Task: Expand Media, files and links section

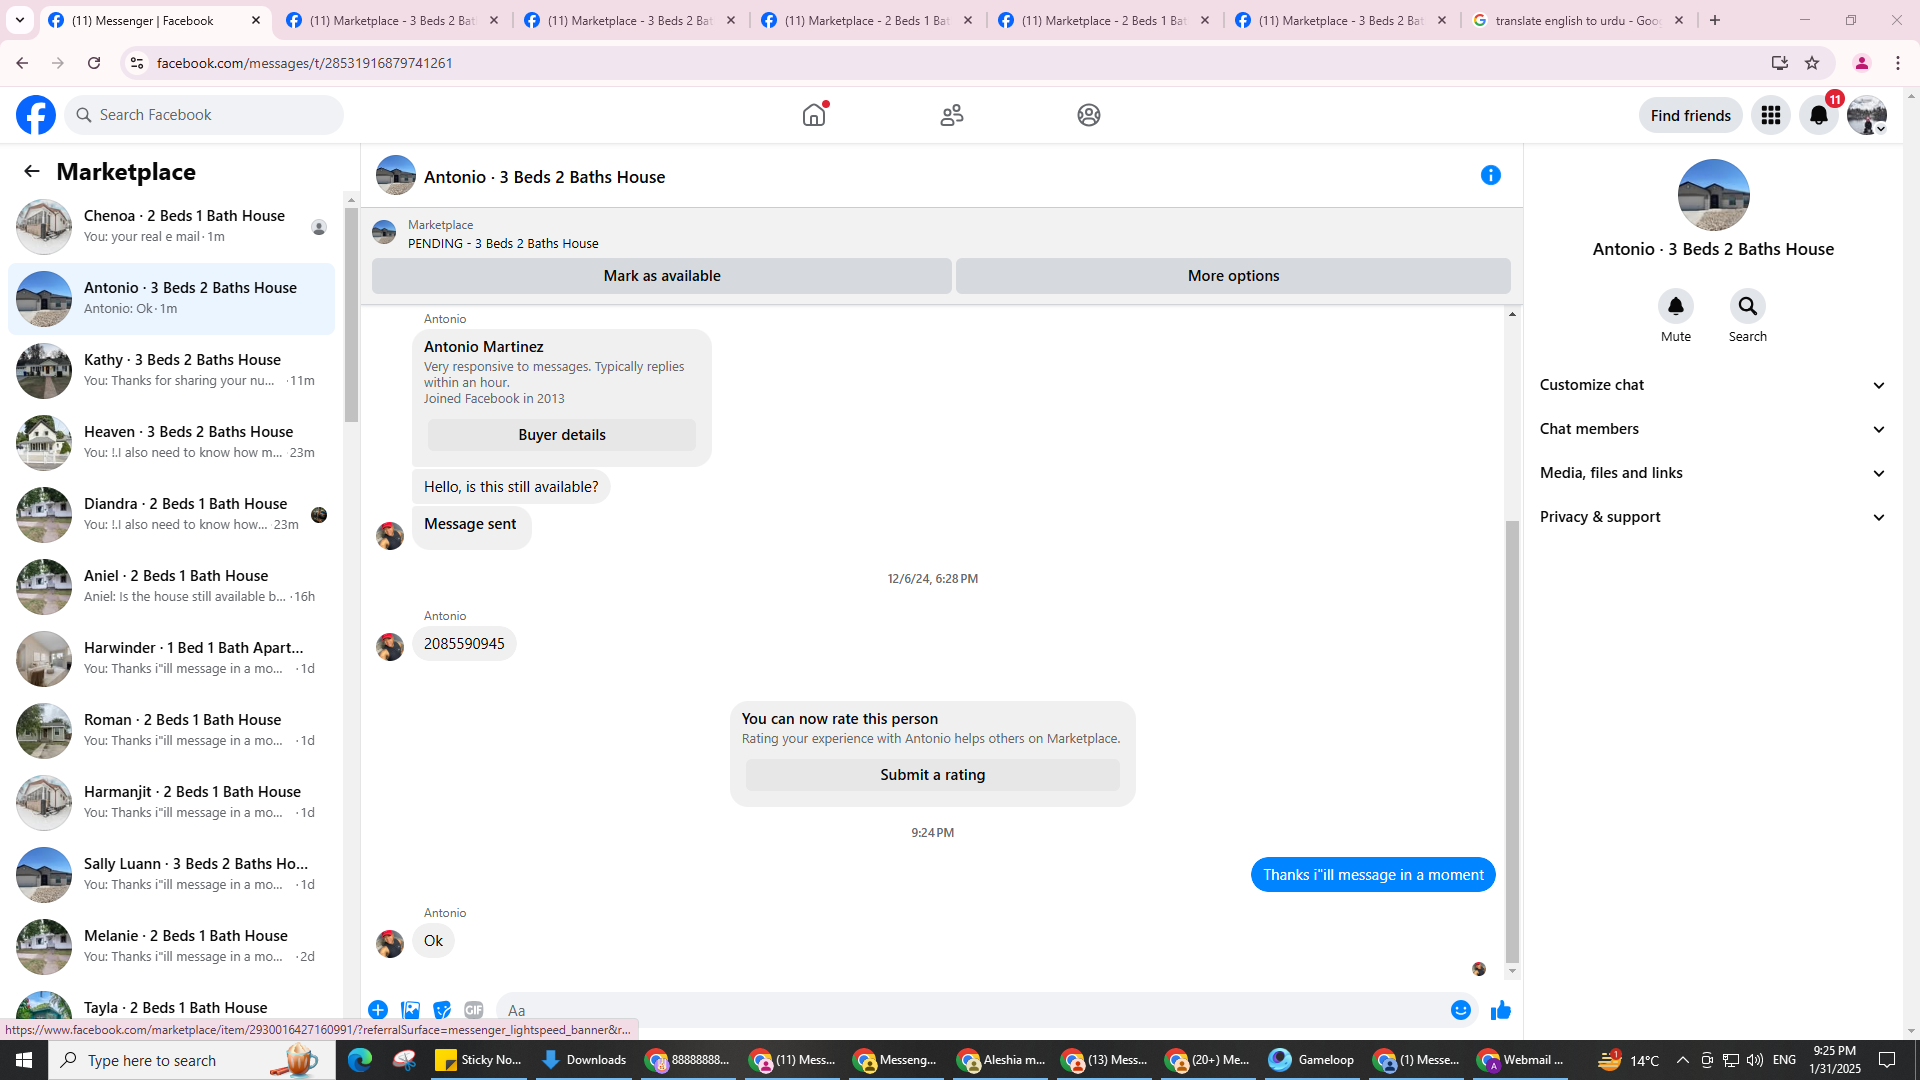Action: (1713, 473)
